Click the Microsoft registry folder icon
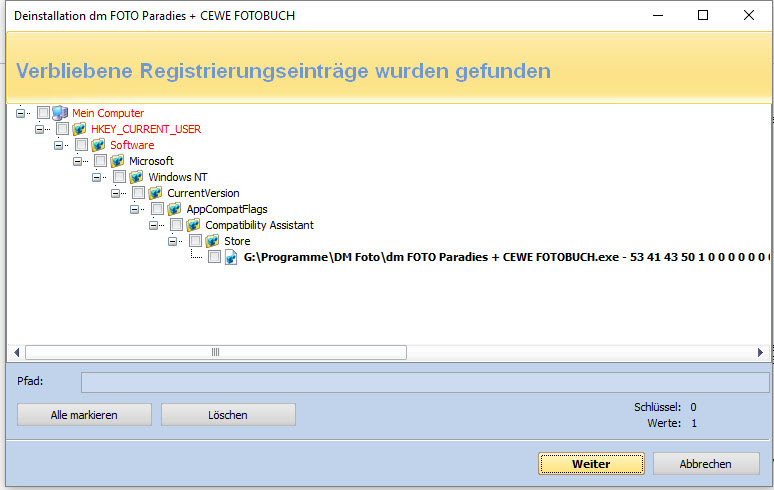The image size is (774, 490). point(117,161)
